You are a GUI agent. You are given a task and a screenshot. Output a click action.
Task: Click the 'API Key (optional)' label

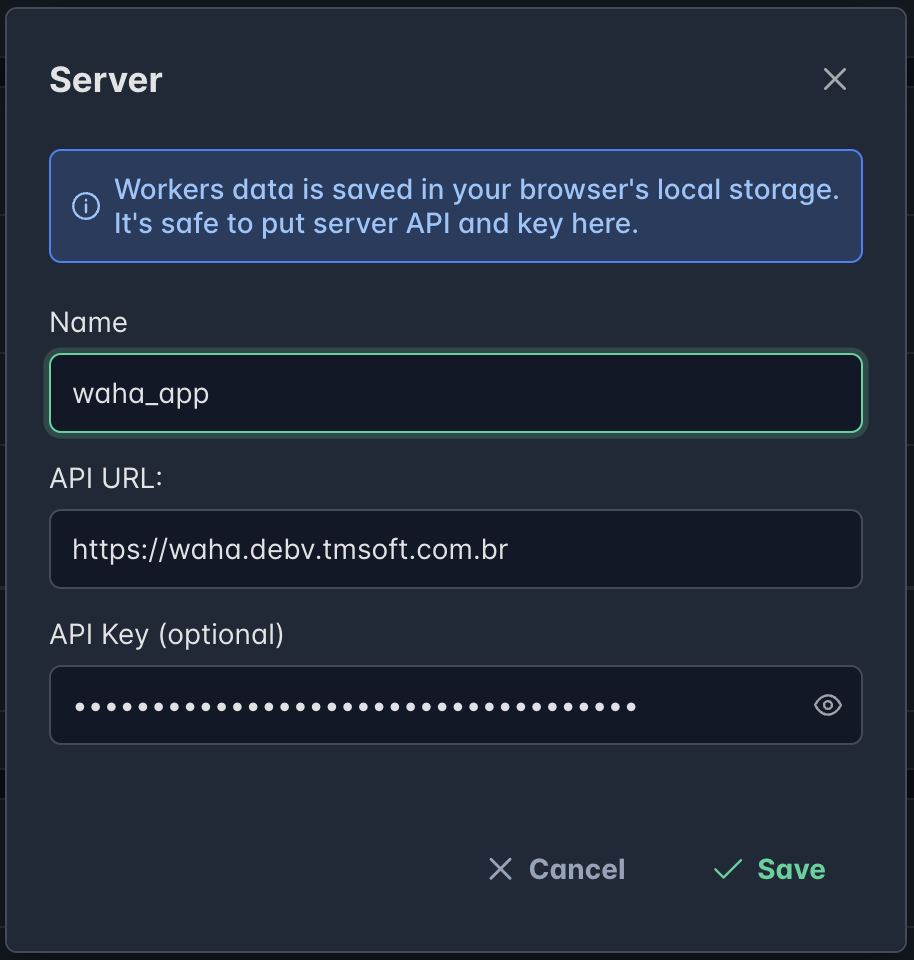click(167, 634)
